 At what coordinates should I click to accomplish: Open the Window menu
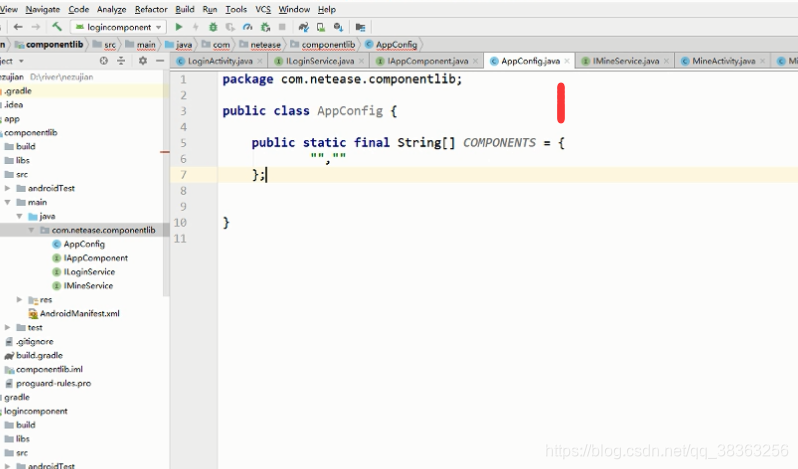click(x=294, y=9)
